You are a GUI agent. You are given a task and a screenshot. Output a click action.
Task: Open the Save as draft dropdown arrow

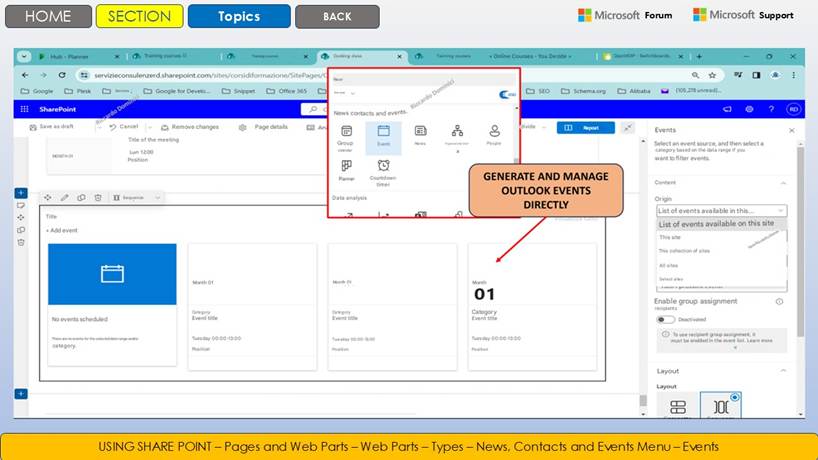(95, 127)
